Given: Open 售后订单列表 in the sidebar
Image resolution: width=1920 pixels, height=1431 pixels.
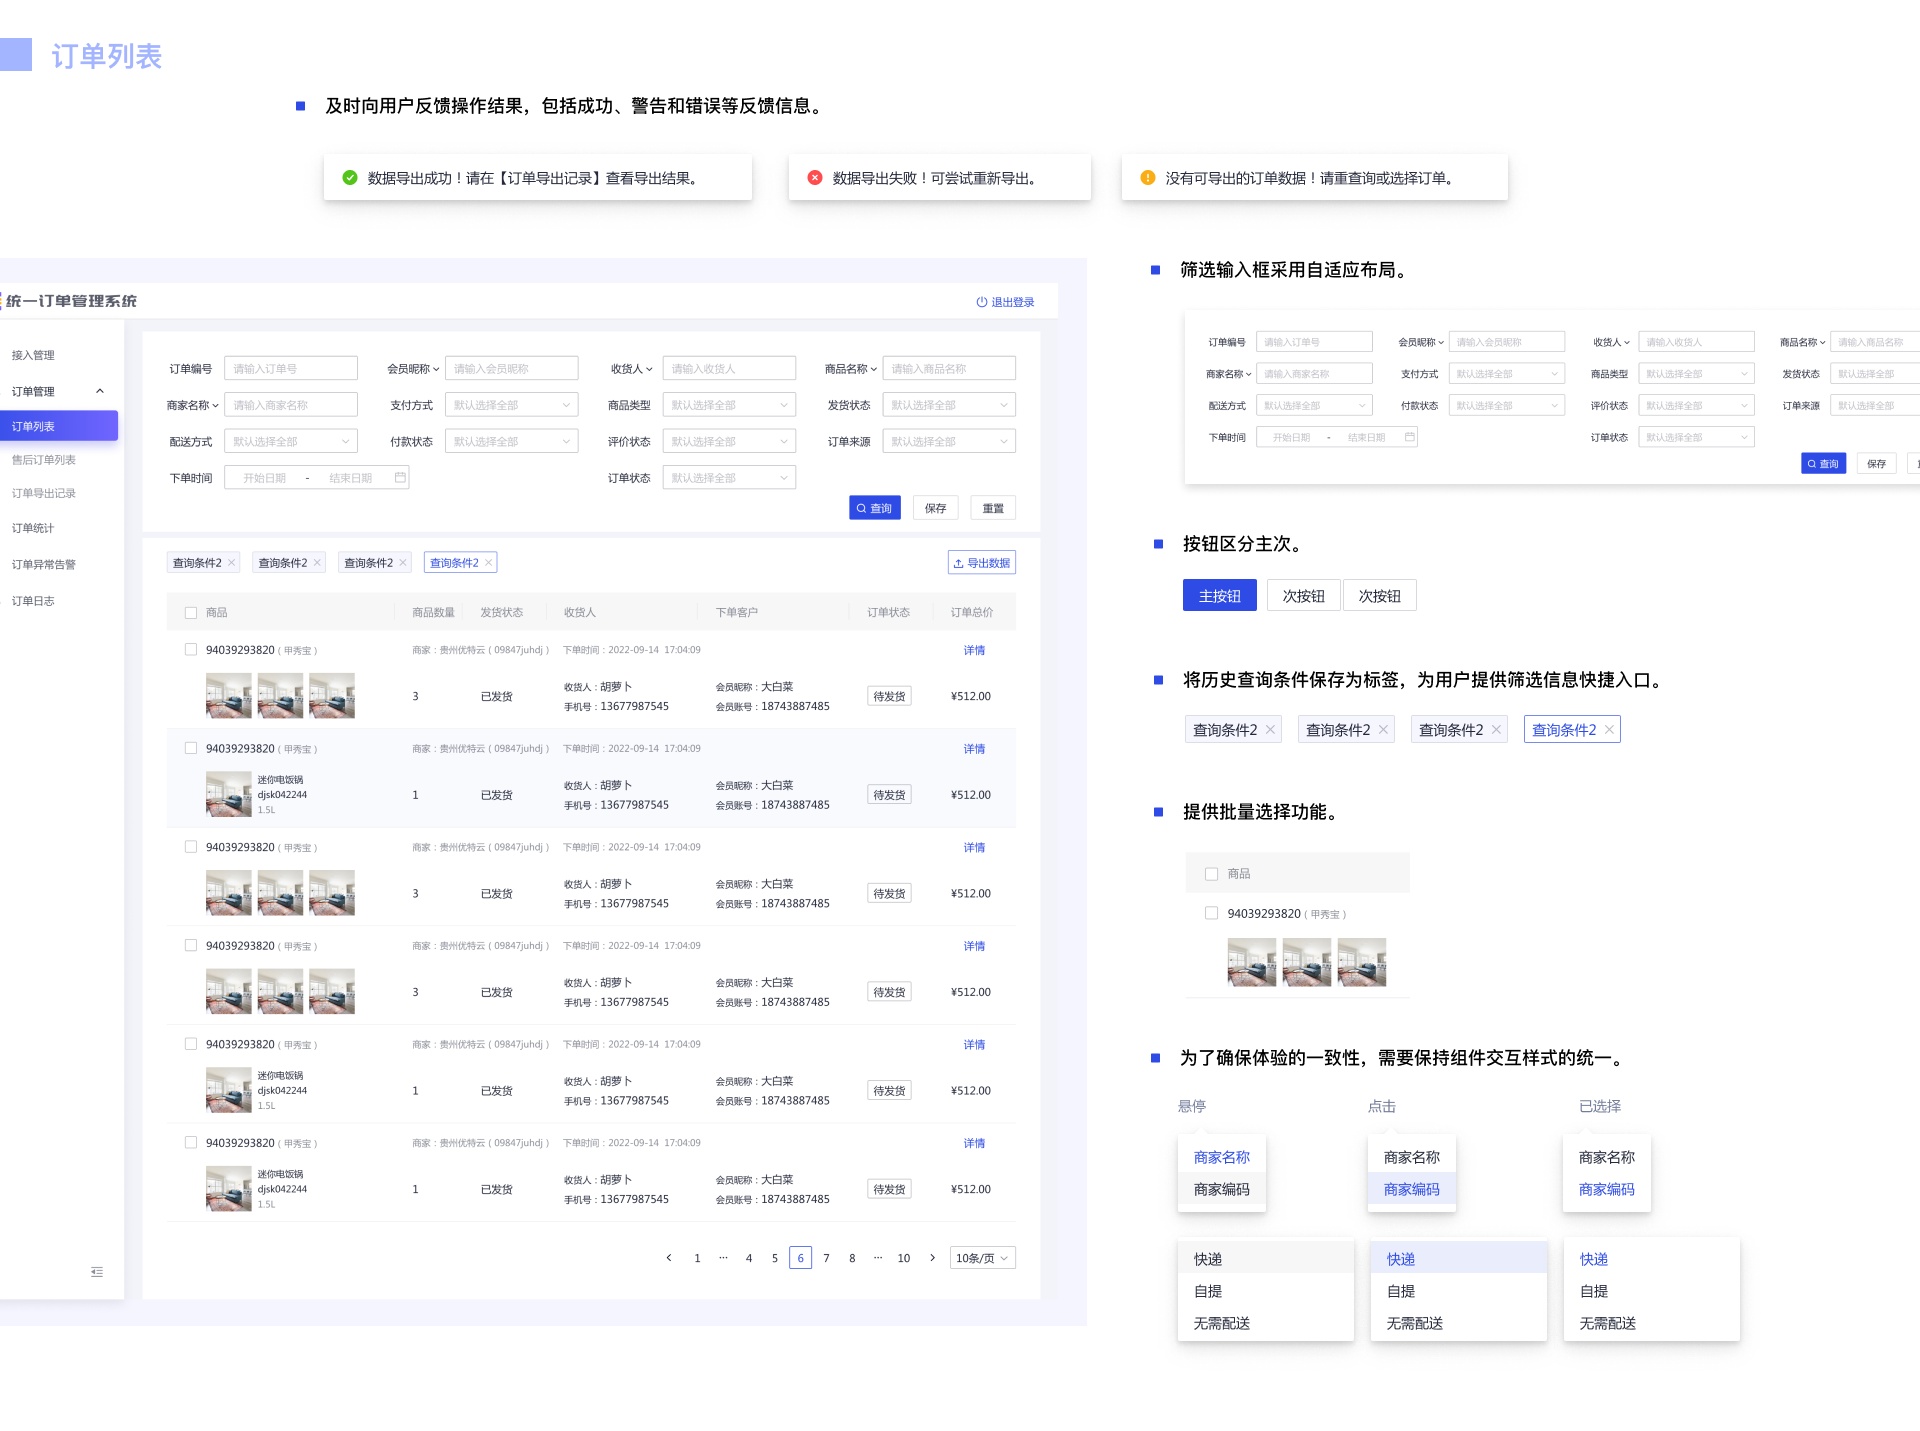Looking at the screenshot, I should (x=44, y=460).
